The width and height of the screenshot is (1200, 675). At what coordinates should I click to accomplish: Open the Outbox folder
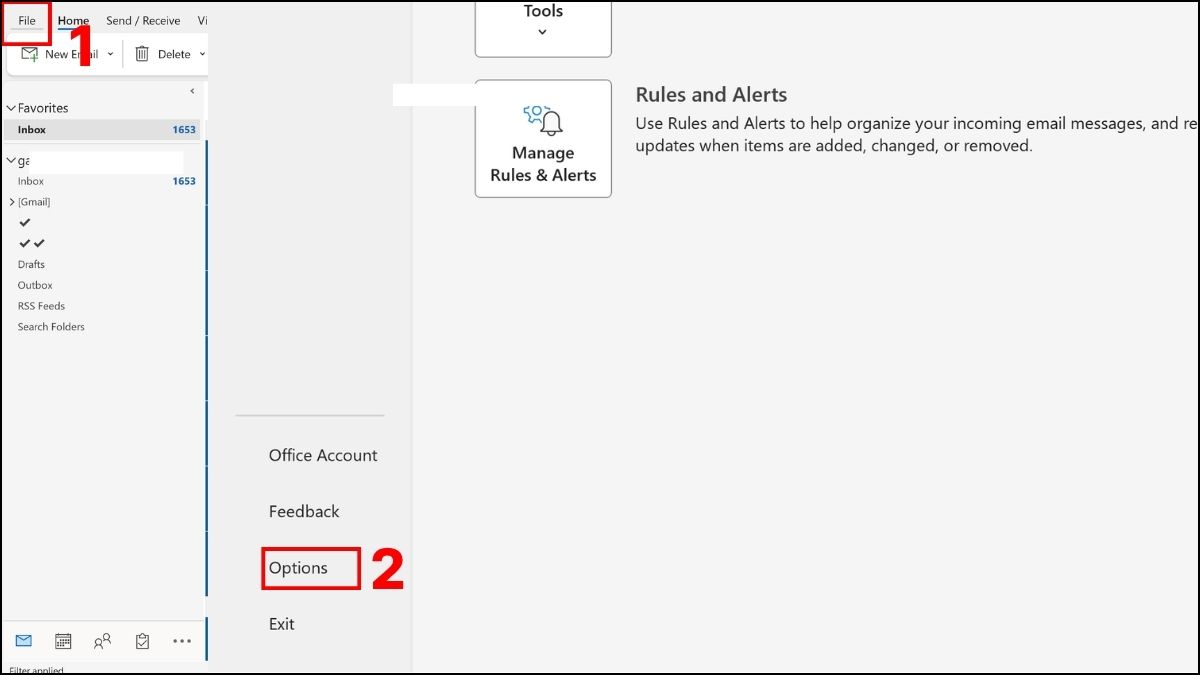(35, 285)
